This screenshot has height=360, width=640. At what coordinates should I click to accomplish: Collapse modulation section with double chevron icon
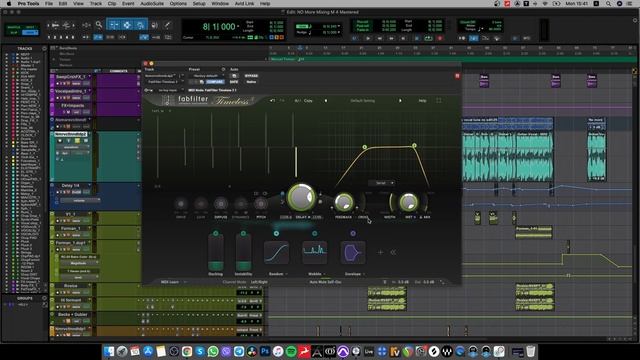[393, 253]
